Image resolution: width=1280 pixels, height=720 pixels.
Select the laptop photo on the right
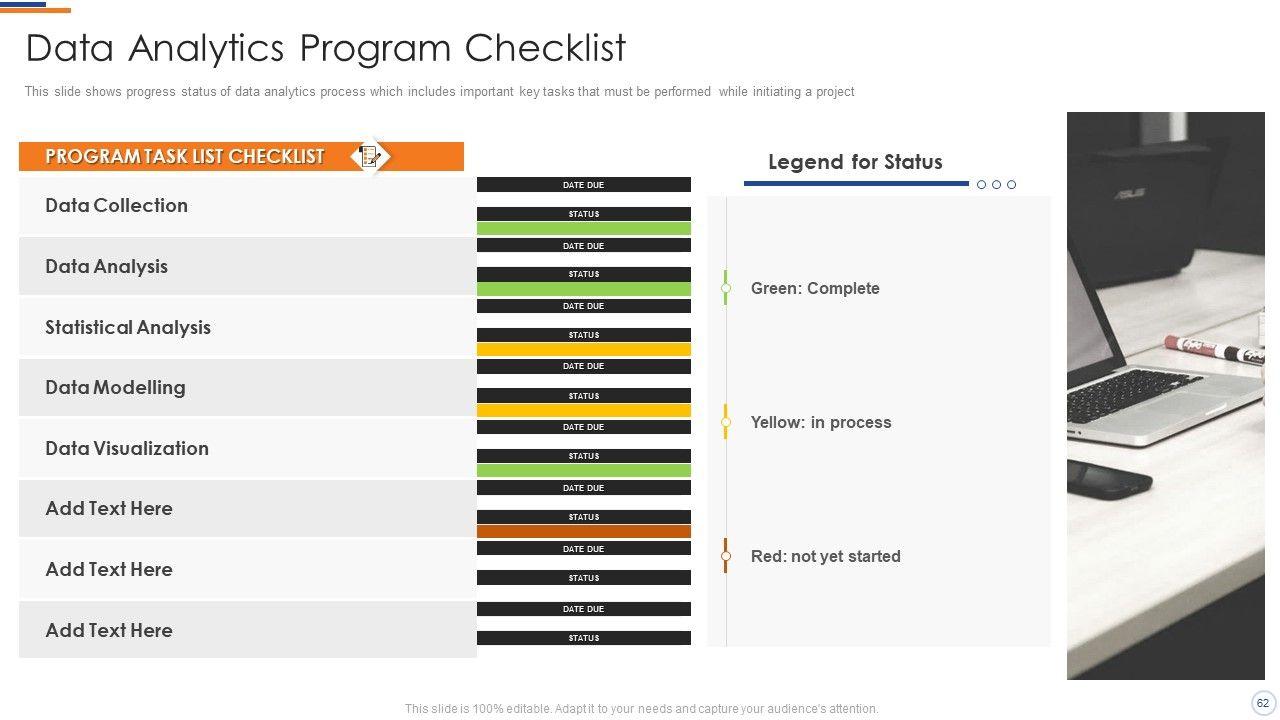tap(1165, 395)
